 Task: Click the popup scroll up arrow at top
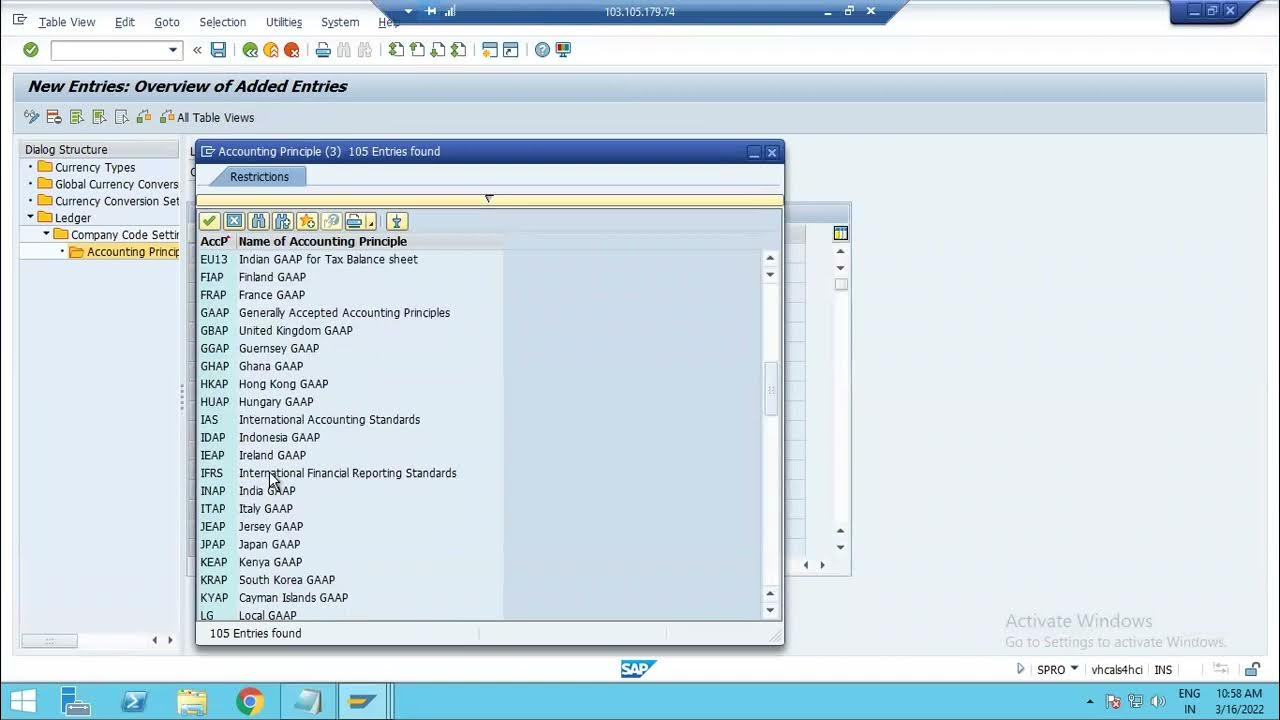coord(770,258)
